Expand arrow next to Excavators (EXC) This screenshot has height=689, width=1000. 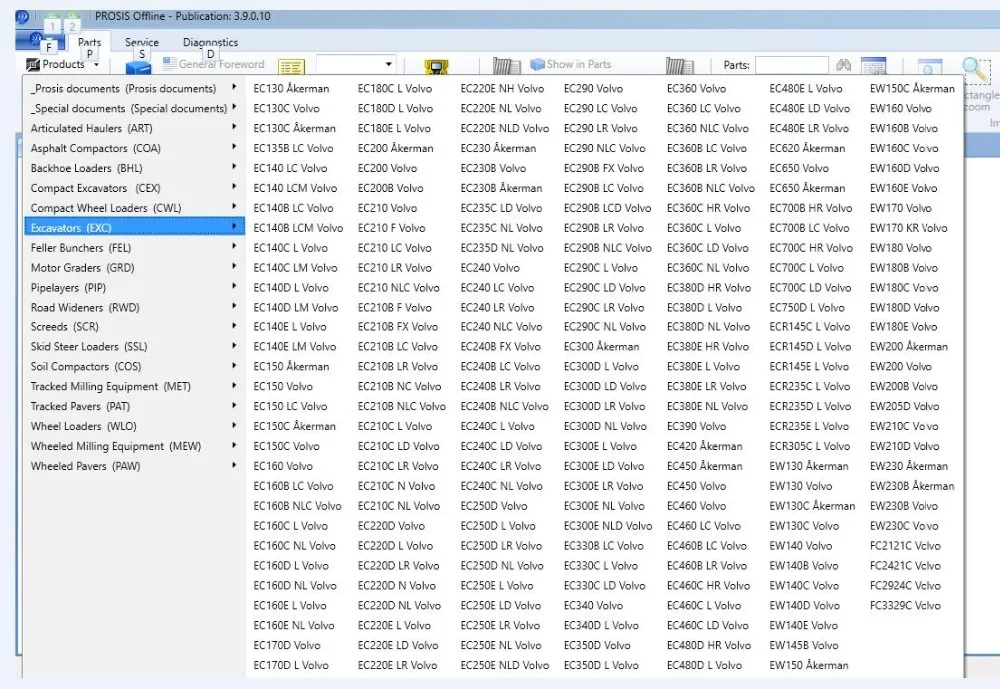pyautogui.click(x=234, y=226)
